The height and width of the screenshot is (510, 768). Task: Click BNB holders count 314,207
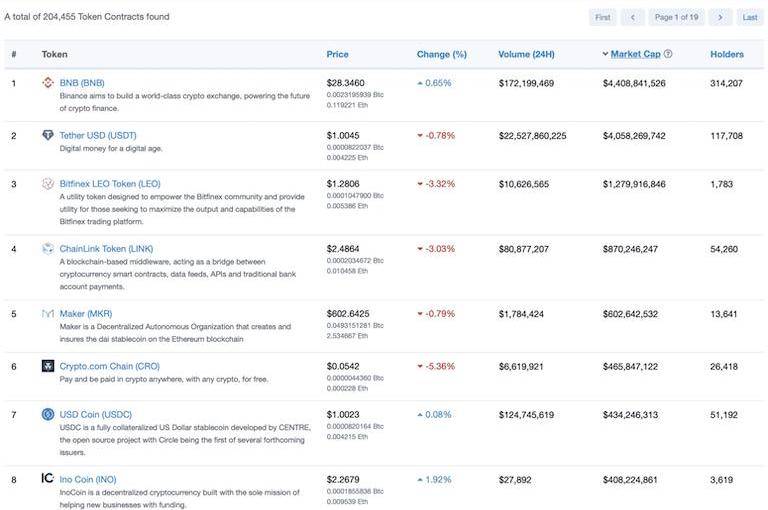[726, 83]
